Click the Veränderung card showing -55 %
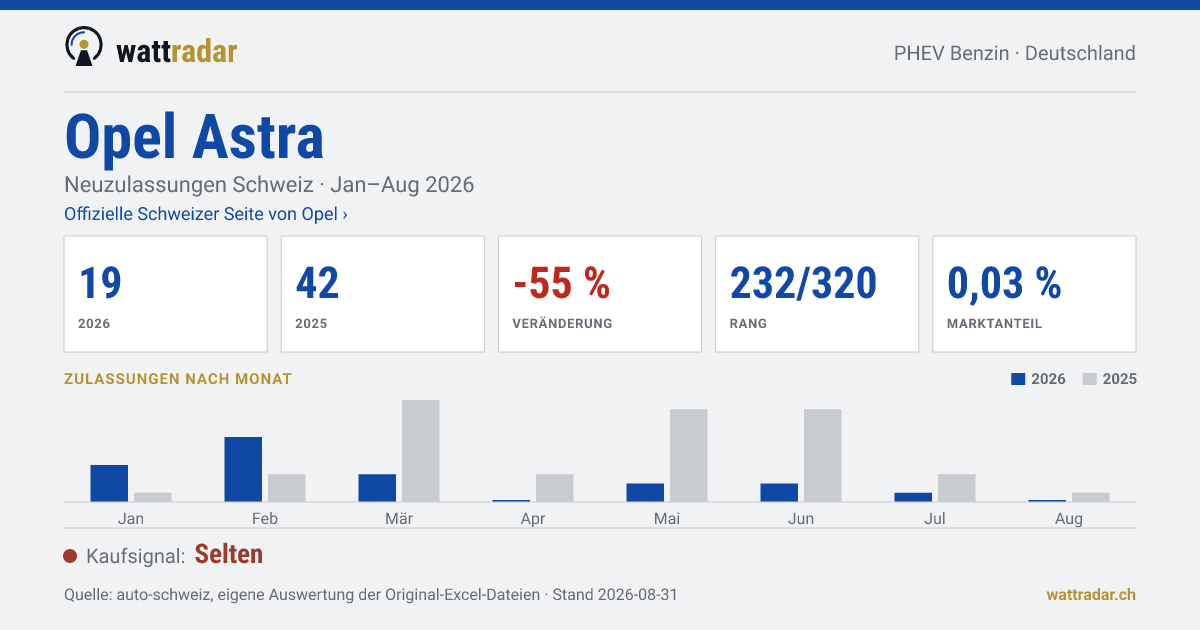 pyautogui.click(x=600, y=294)
